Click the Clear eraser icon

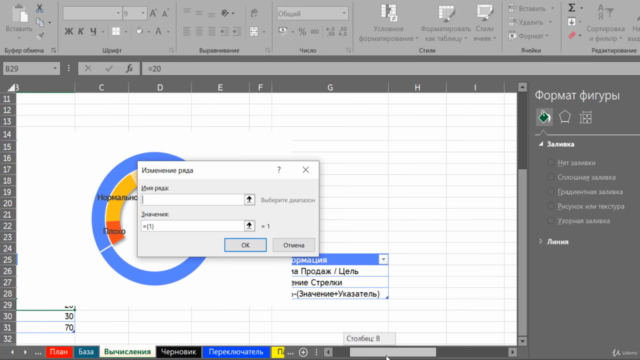point(572,36)
